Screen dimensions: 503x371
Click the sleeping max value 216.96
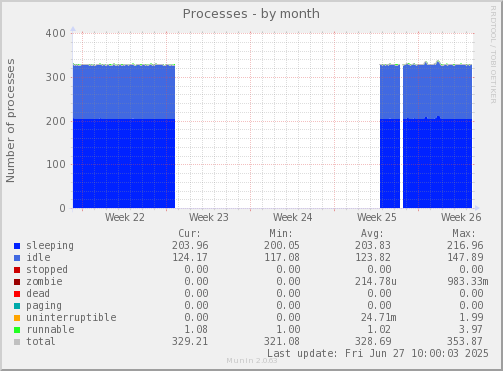(465, 246)
